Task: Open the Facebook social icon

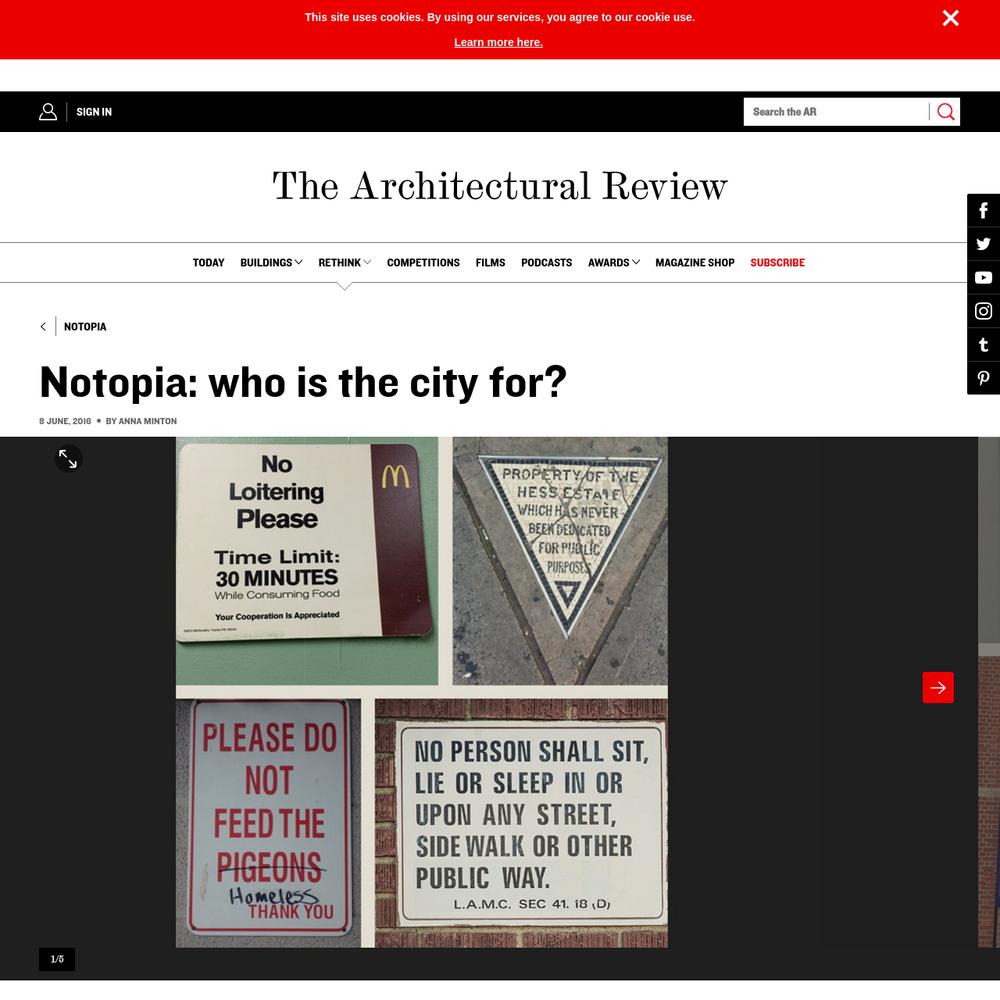Action: pyautogui.click(x=983, y=210)
